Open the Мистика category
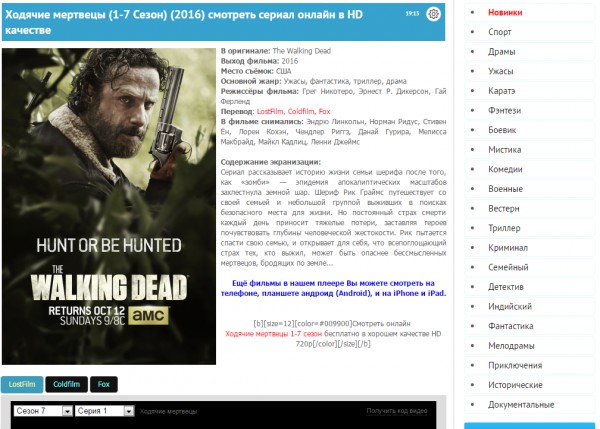 504,150
